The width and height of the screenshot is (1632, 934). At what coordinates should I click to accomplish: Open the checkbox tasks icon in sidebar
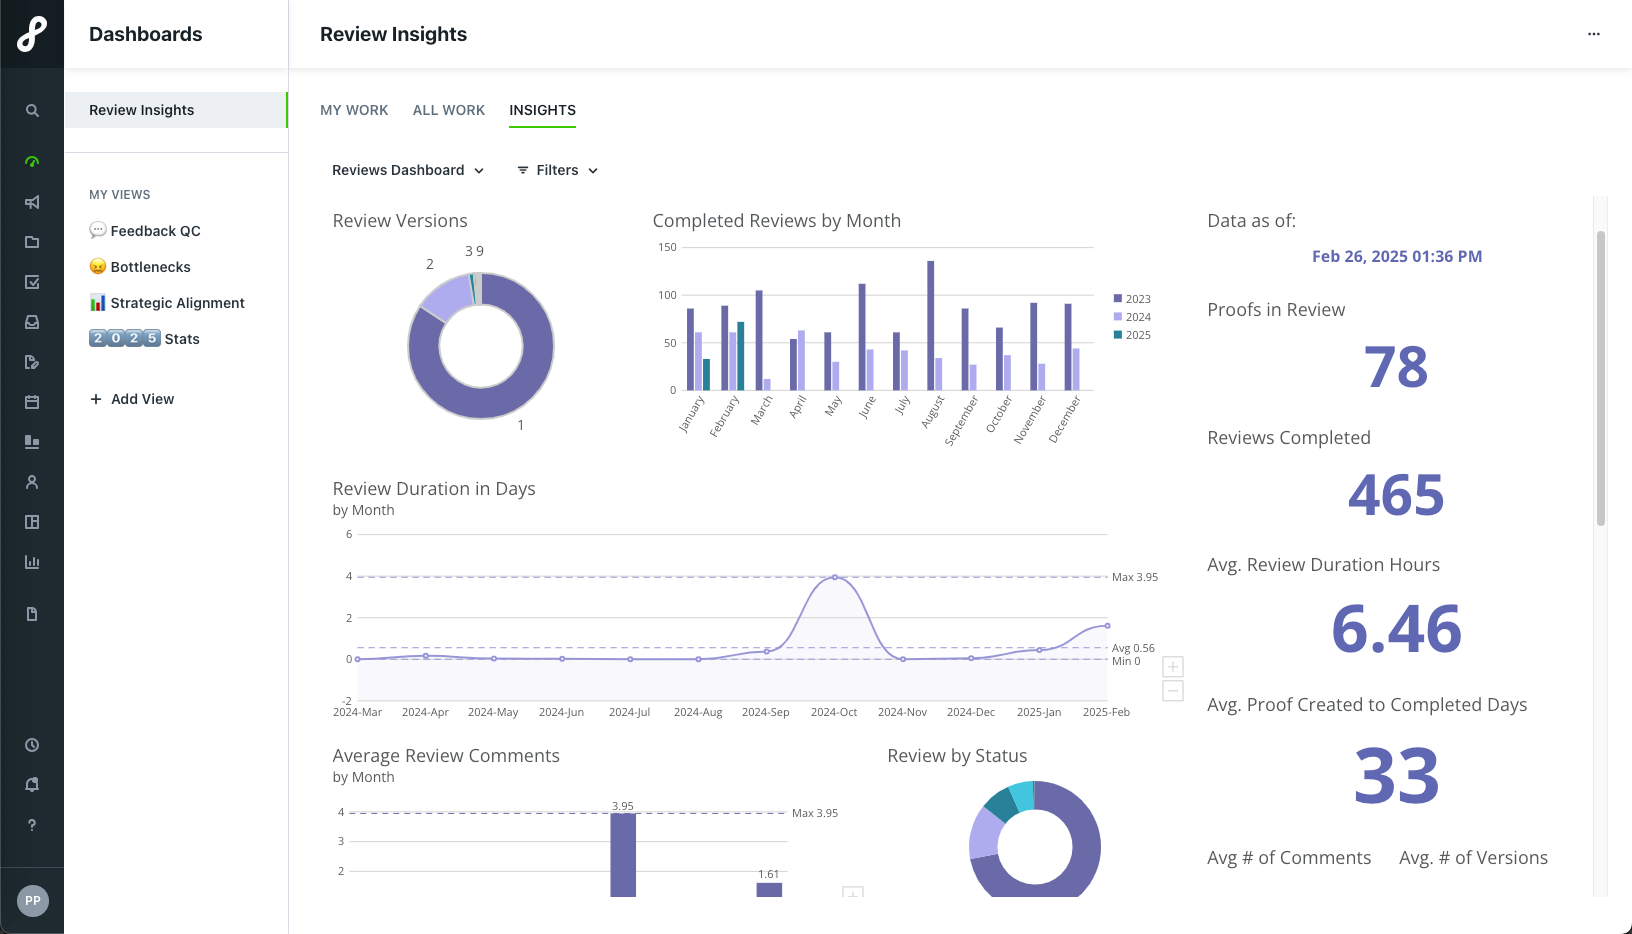pyautogui.click(x=32, y=282)
